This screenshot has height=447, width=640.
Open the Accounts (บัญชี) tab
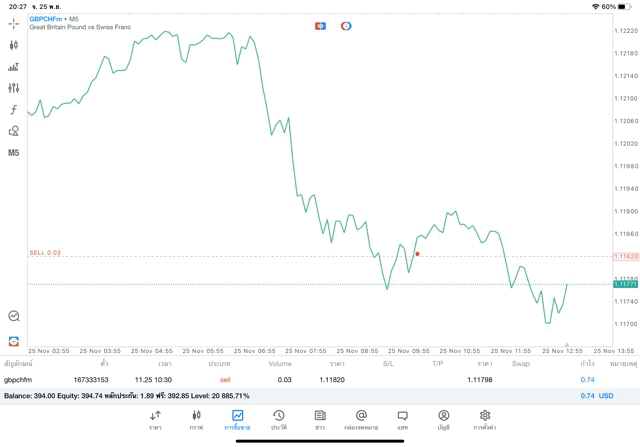tap(443, 420)
